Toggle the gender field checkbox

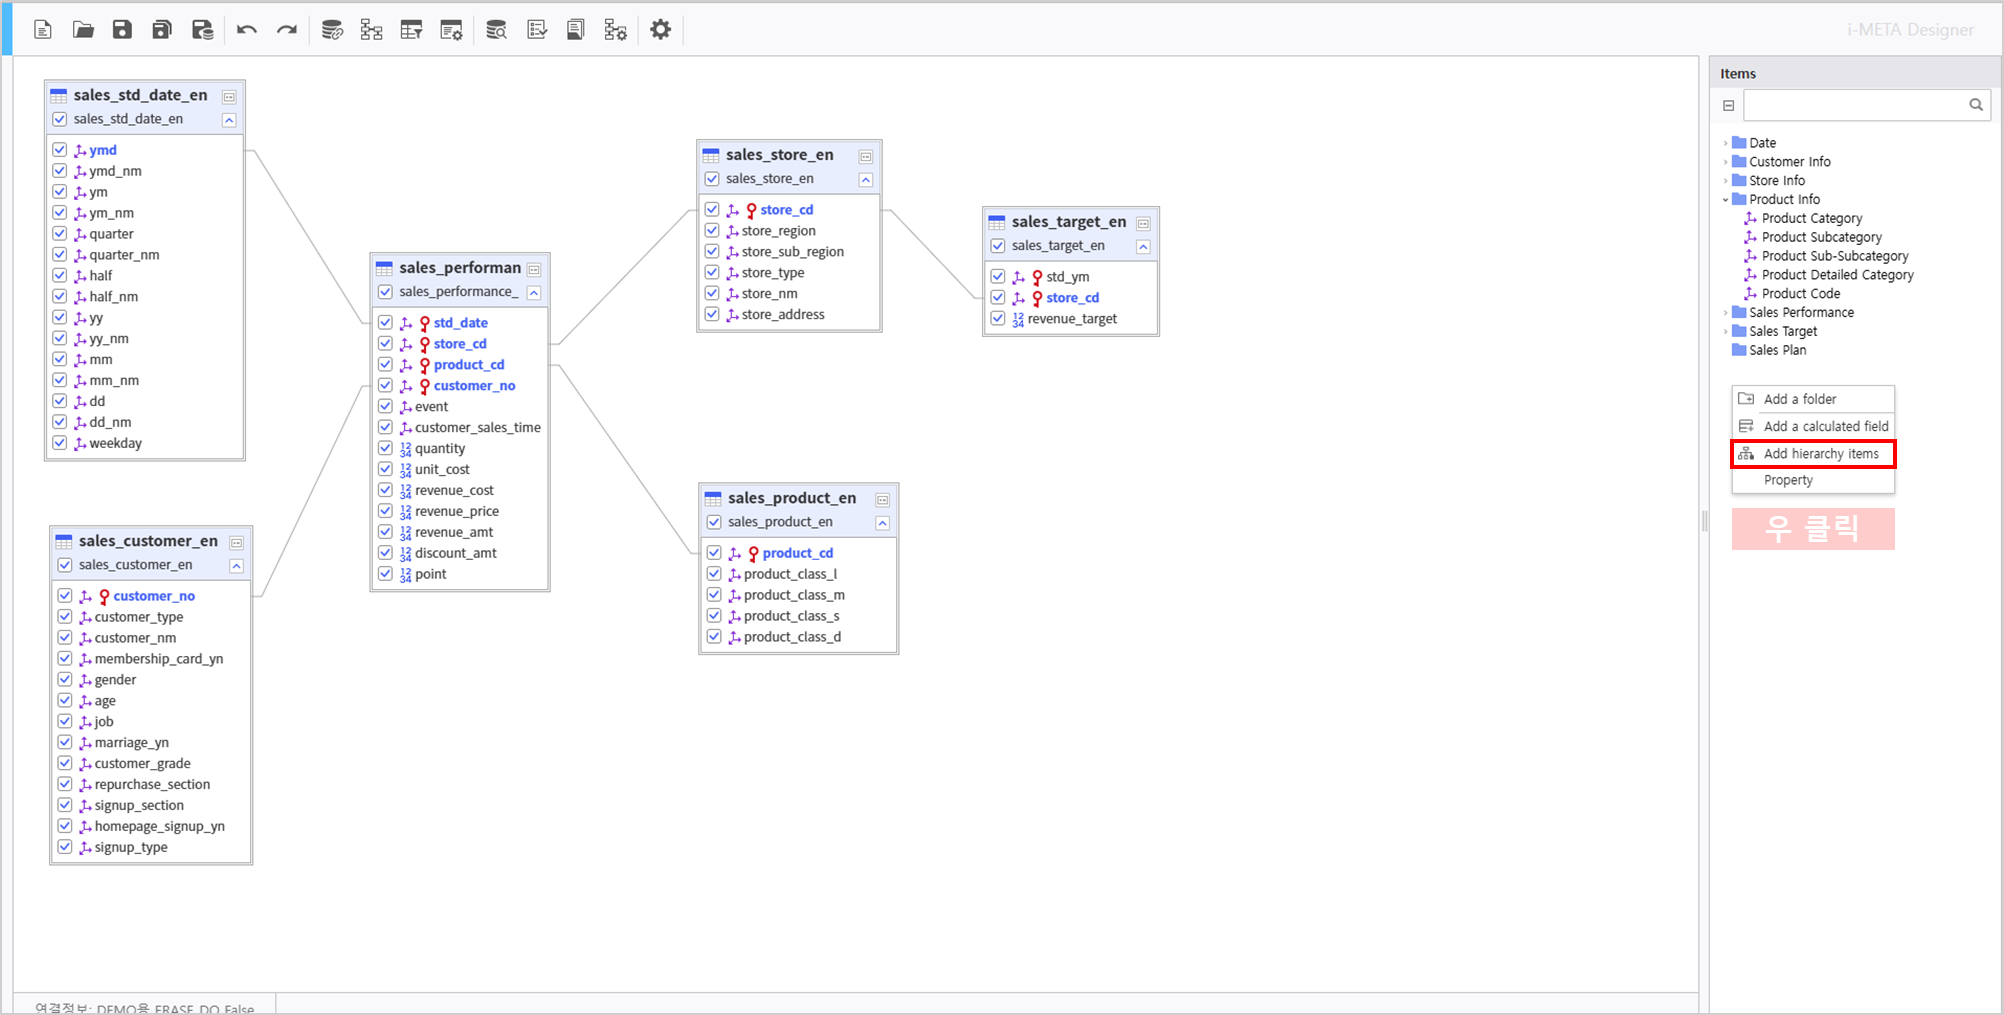pos(65,680)
